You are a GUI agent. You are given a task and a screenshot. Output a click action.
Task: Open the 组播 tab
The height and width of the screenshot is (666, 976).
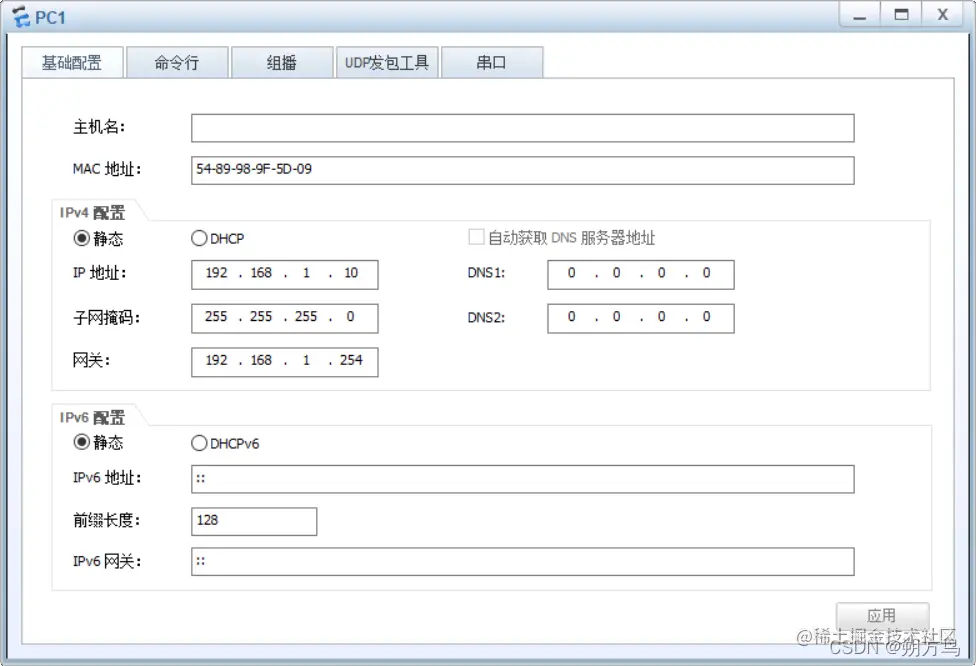coord(282,62)
